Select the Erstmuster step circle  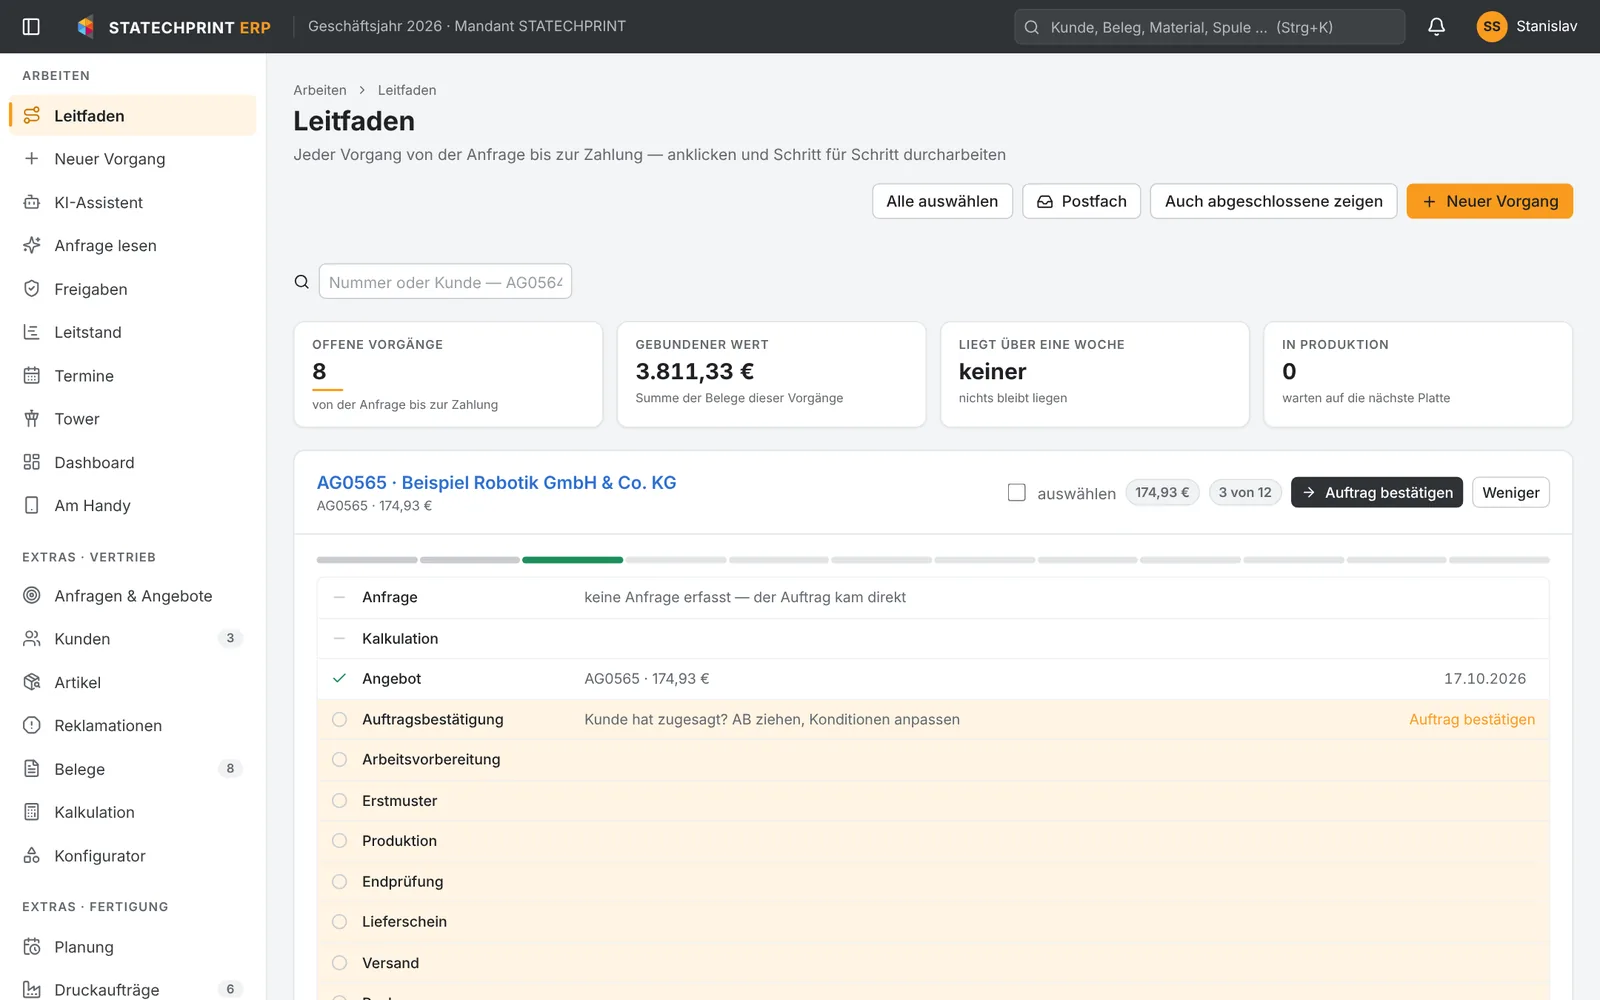coord(340,801)
